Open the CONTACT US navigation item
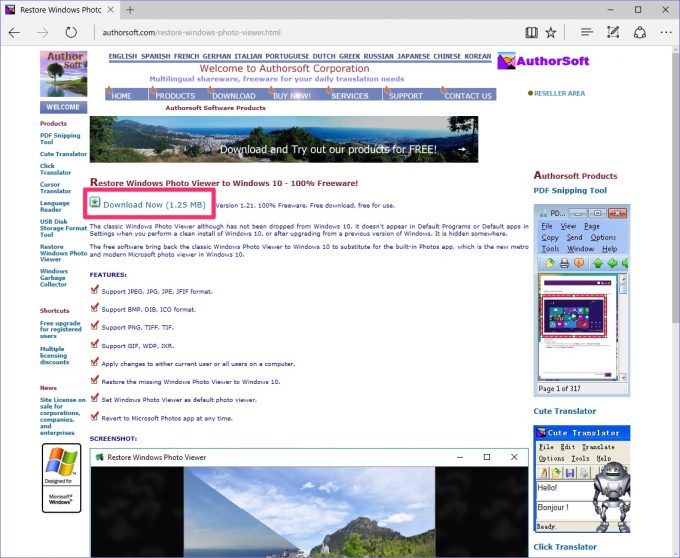Screen dimensions: 680x558 coord(468,96)
